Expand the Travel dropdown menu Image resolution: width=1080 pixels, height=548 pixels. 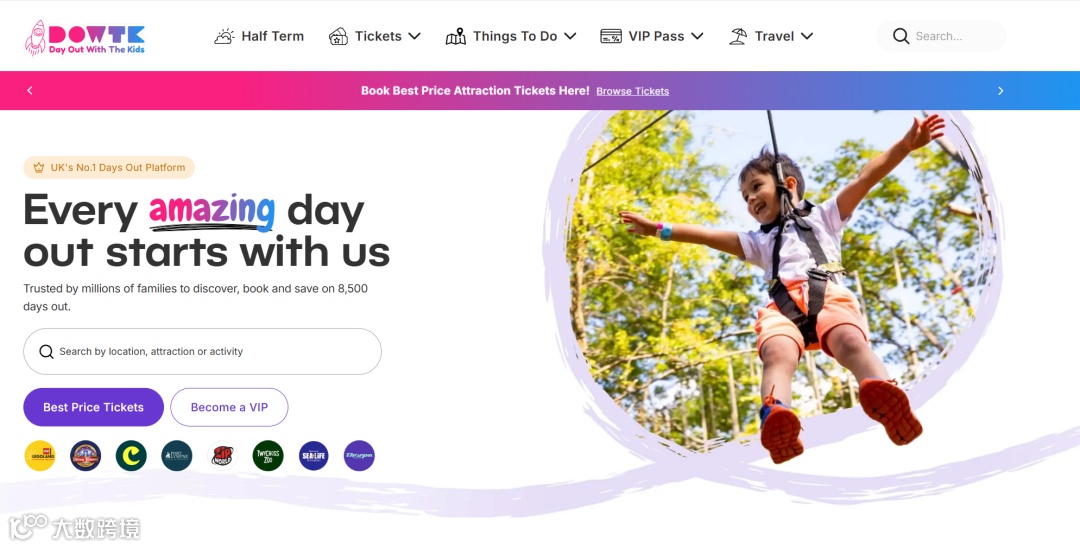point(771,36)
